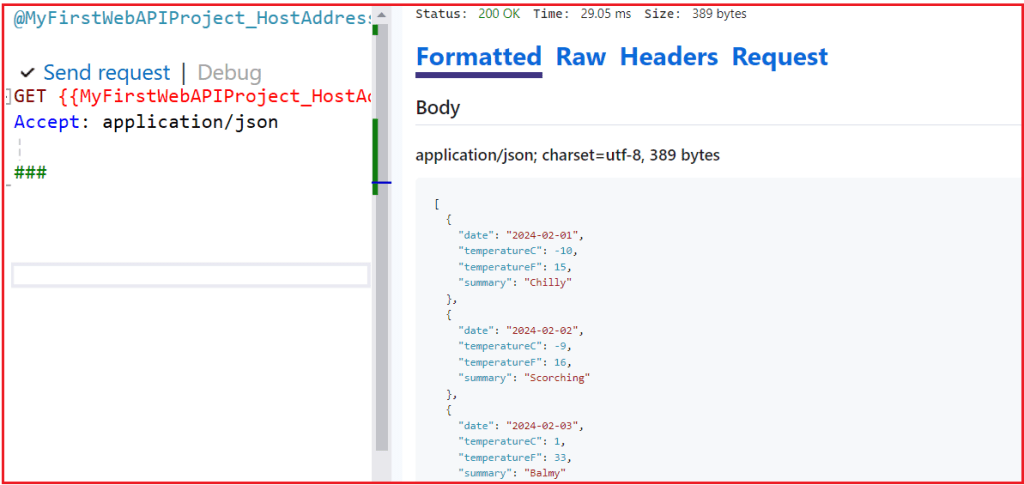
Task: Click the summary value "Scorching"
Action: coord(557,378)
